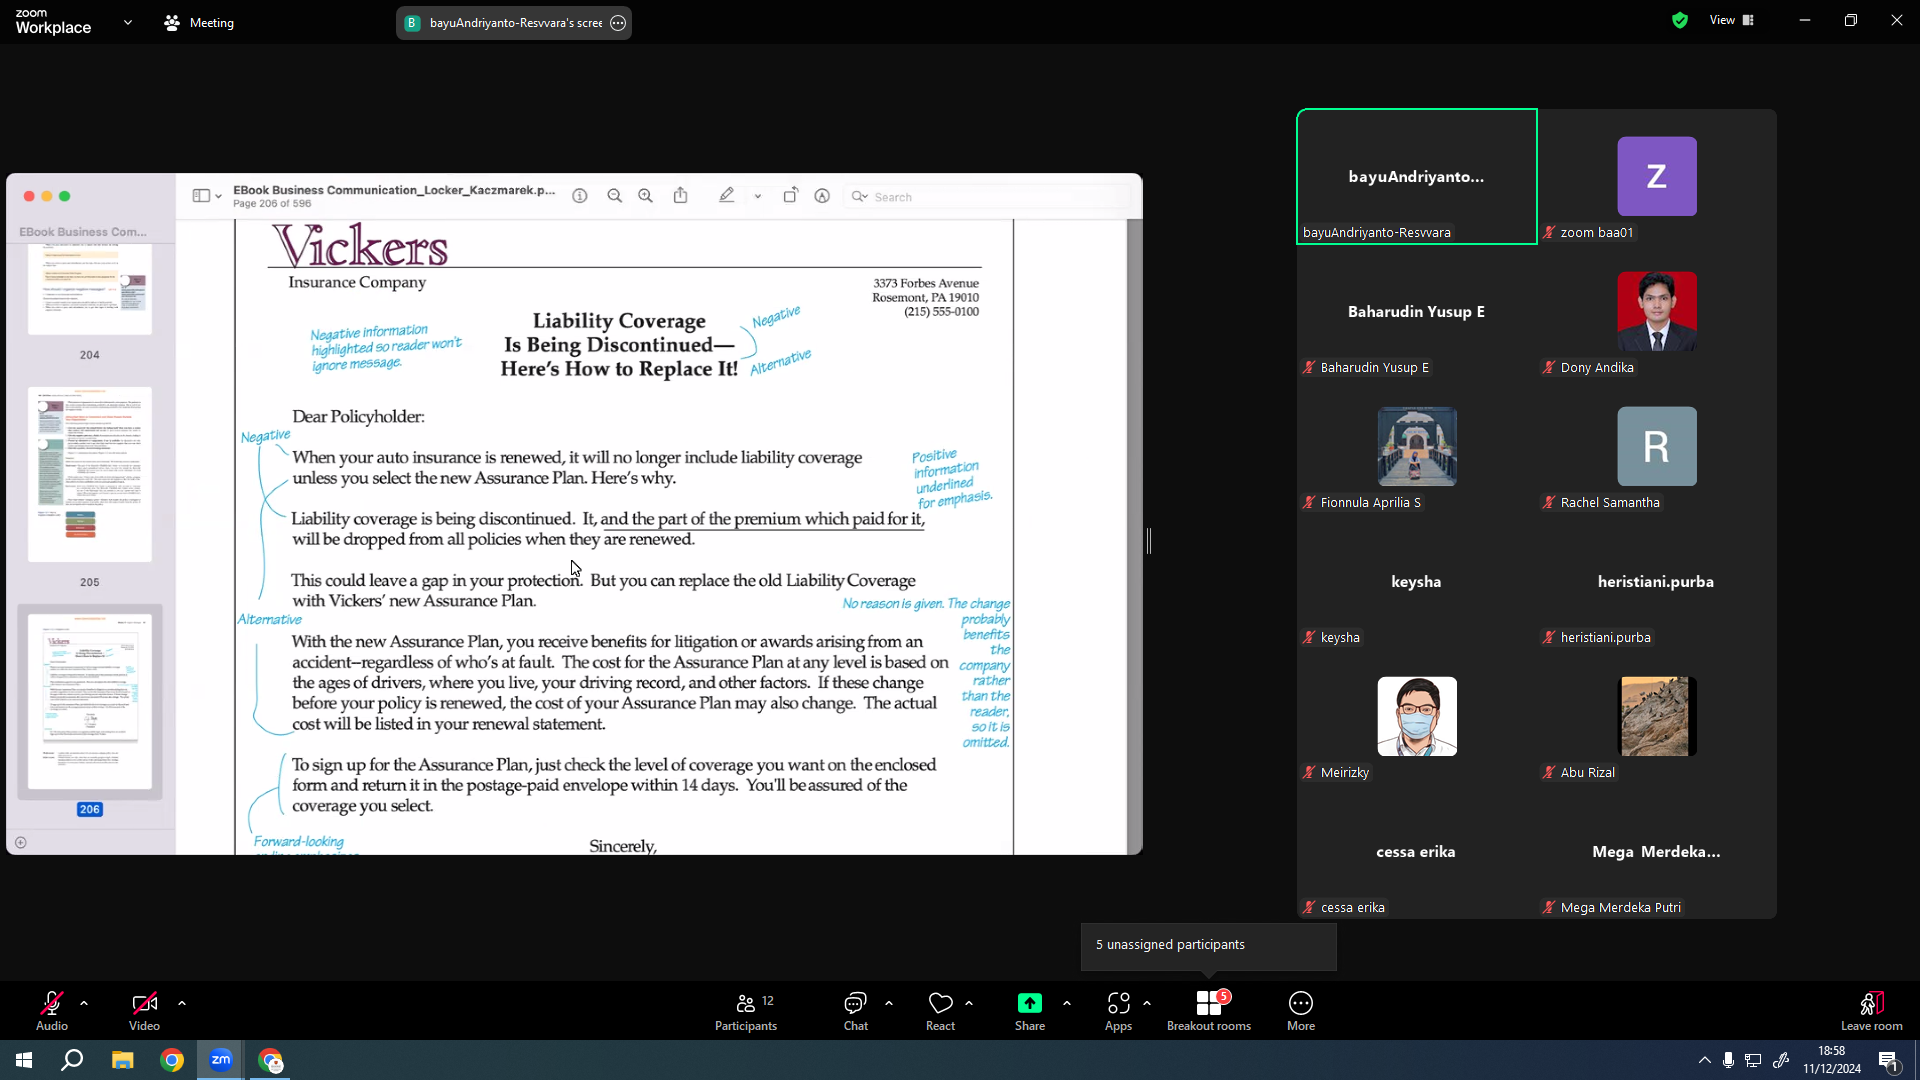Click the plus button below the thumbnails
The image size is (1920, 1080).
[21, 843]
